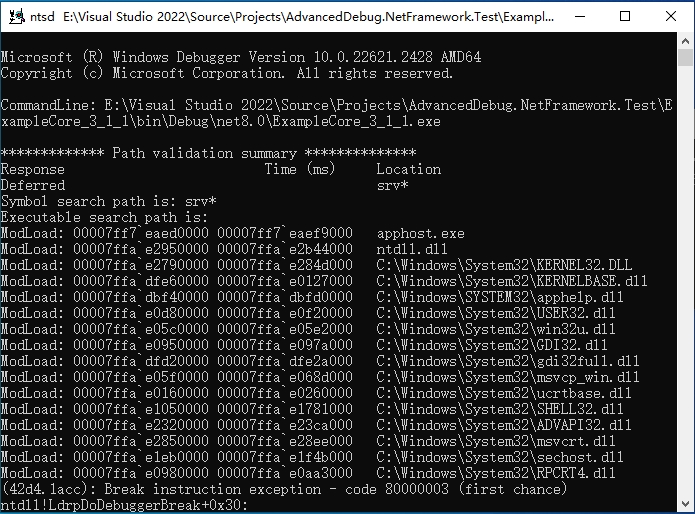Click the KERNEL32.DLL module path

pos(504,265)
